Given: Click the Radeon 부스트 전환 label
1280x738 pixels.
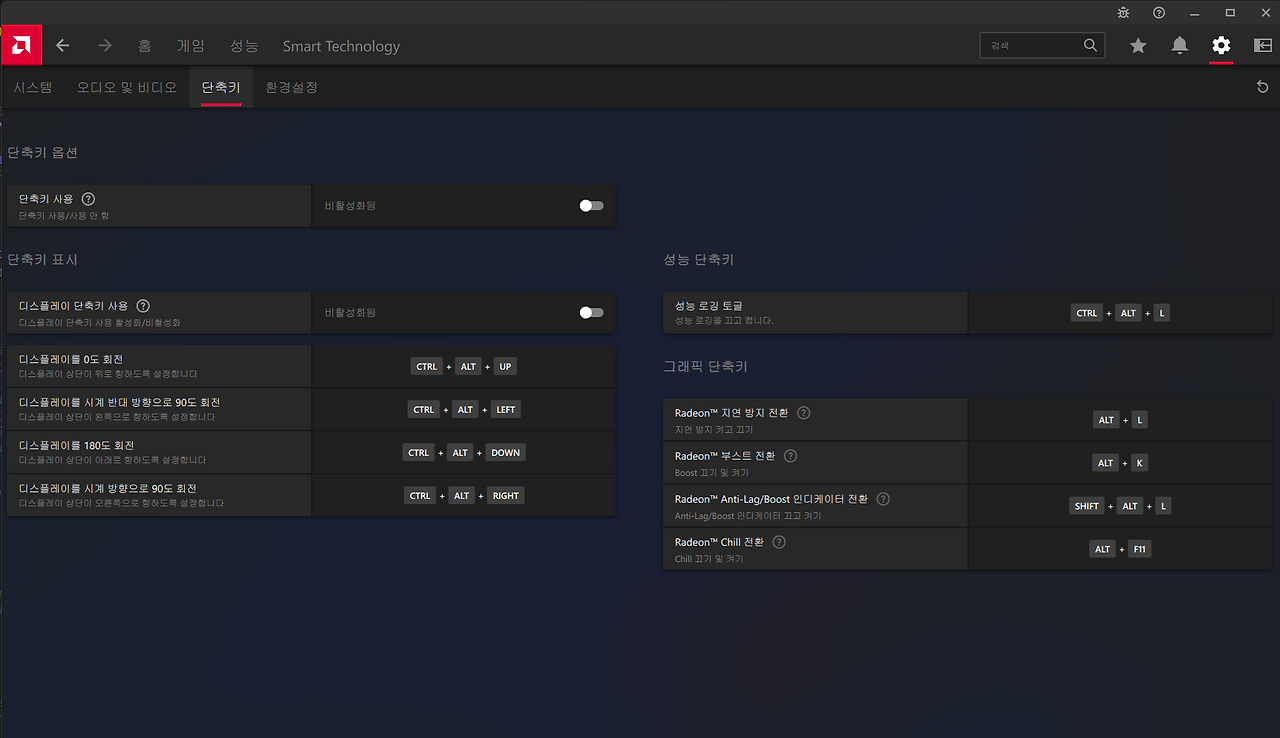Looking at the screenshot, I should 724,456.
